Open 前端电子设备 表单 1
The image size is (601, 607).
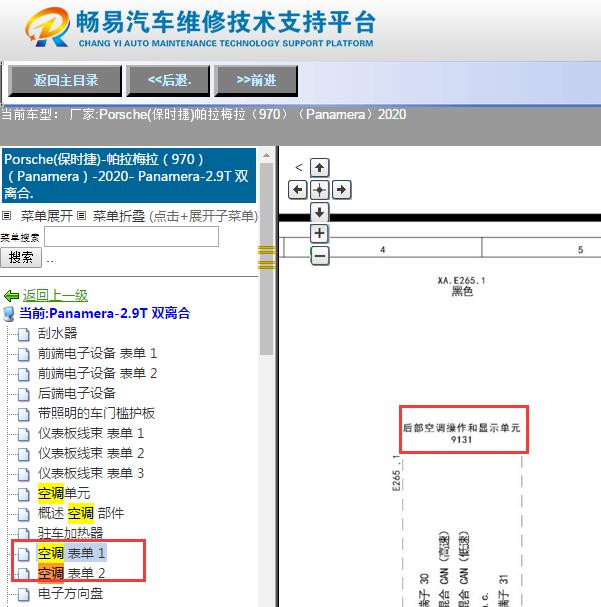point(98,353)
